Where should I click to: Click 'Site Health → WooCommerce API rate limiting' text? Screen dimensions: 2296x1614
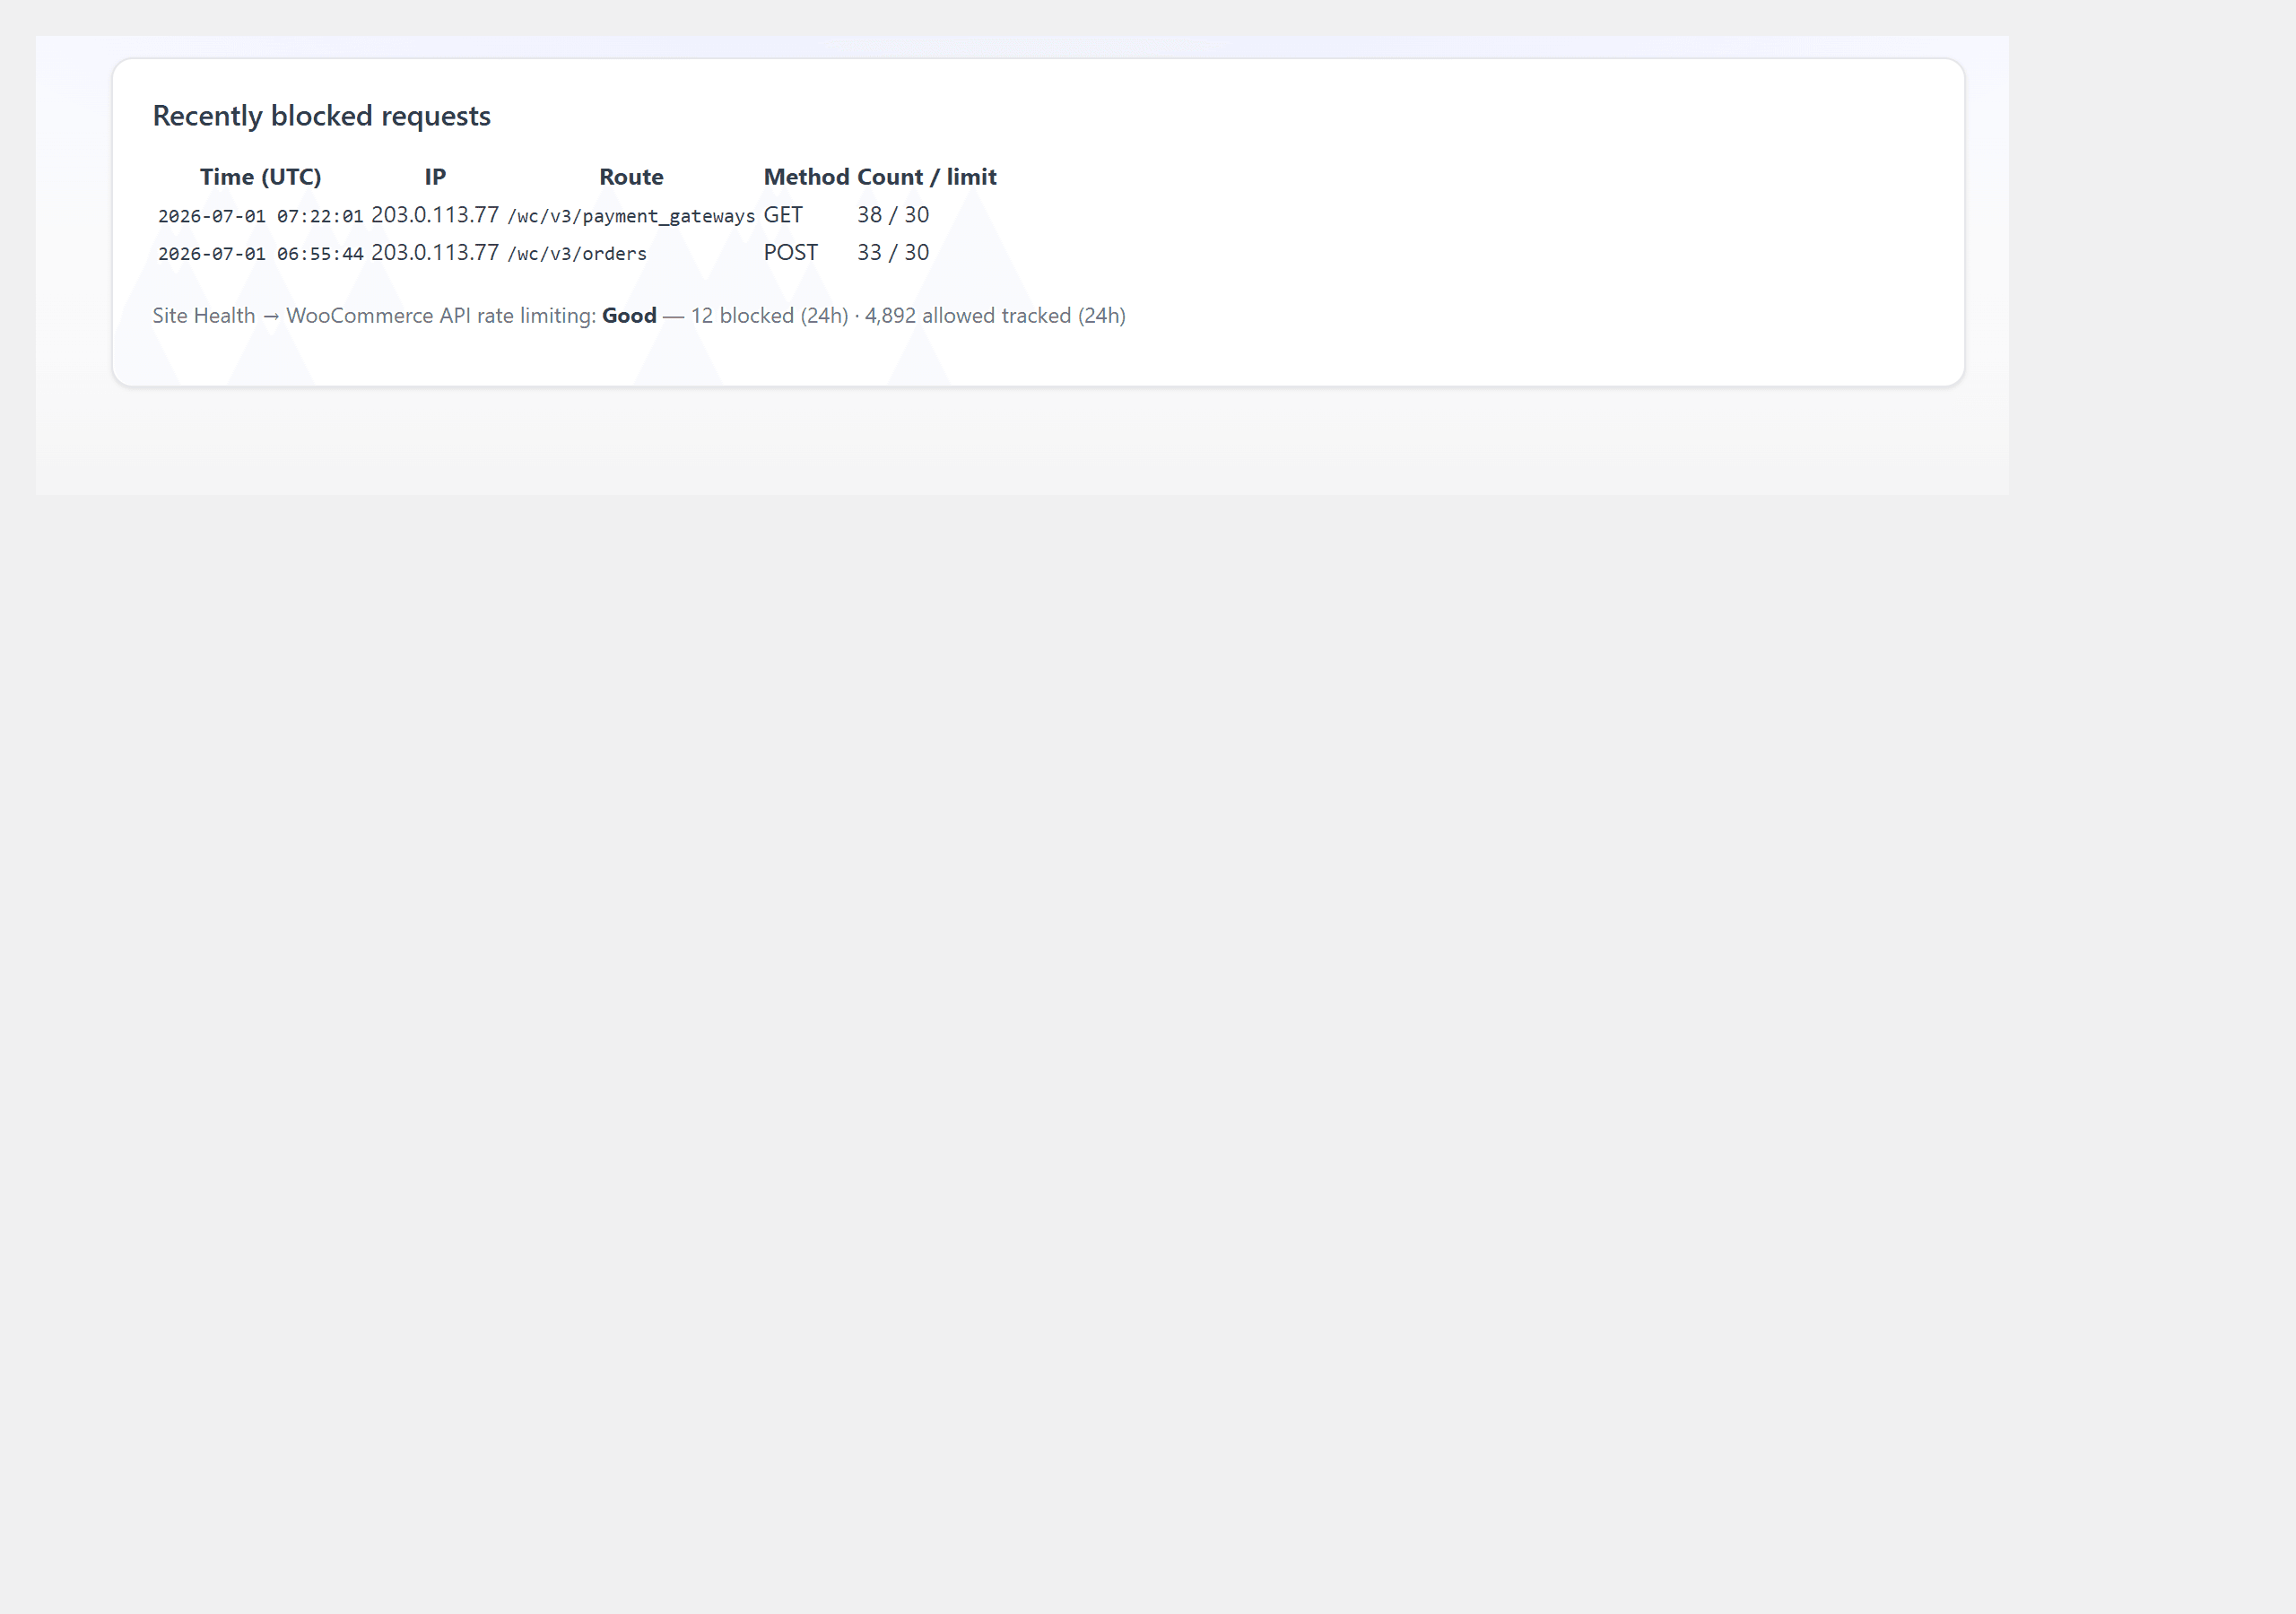pos(374,316)
